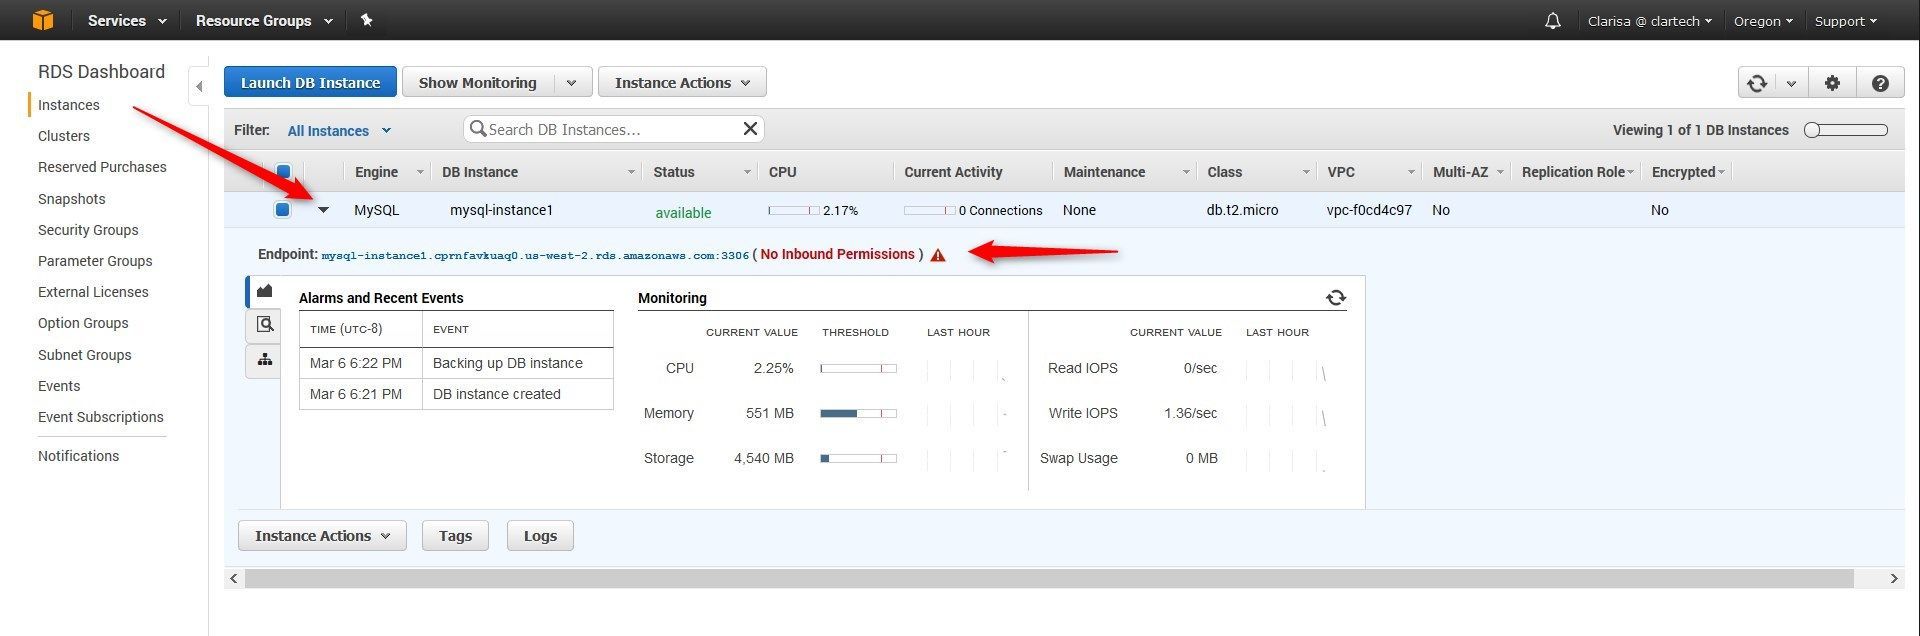This screenshot has width=1920, height=636.
Task: Click the Tags button
Action: (455, 536)
